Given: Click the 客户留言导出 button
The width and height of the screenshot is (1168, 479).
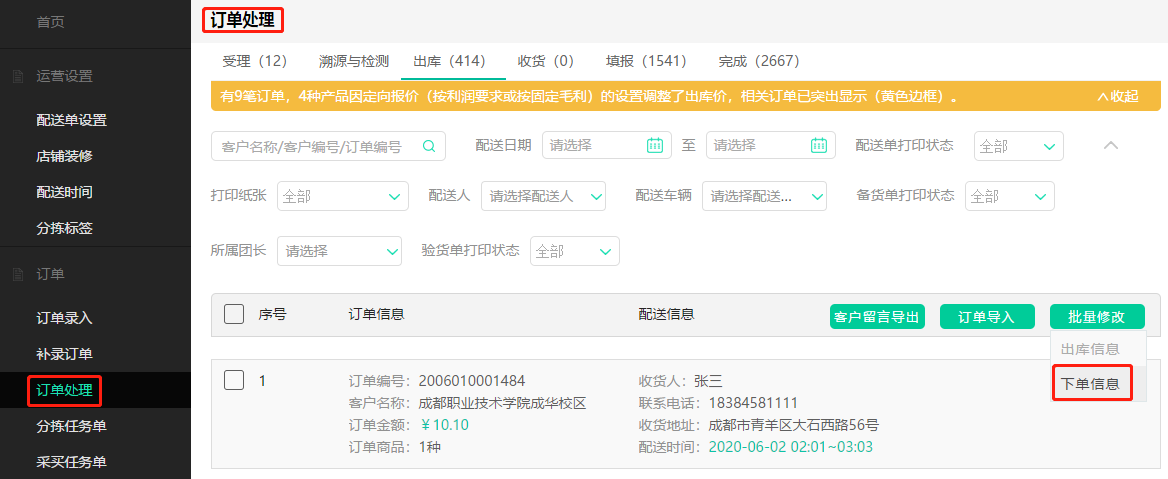Looking at the screenshot, I should point(877,317).
